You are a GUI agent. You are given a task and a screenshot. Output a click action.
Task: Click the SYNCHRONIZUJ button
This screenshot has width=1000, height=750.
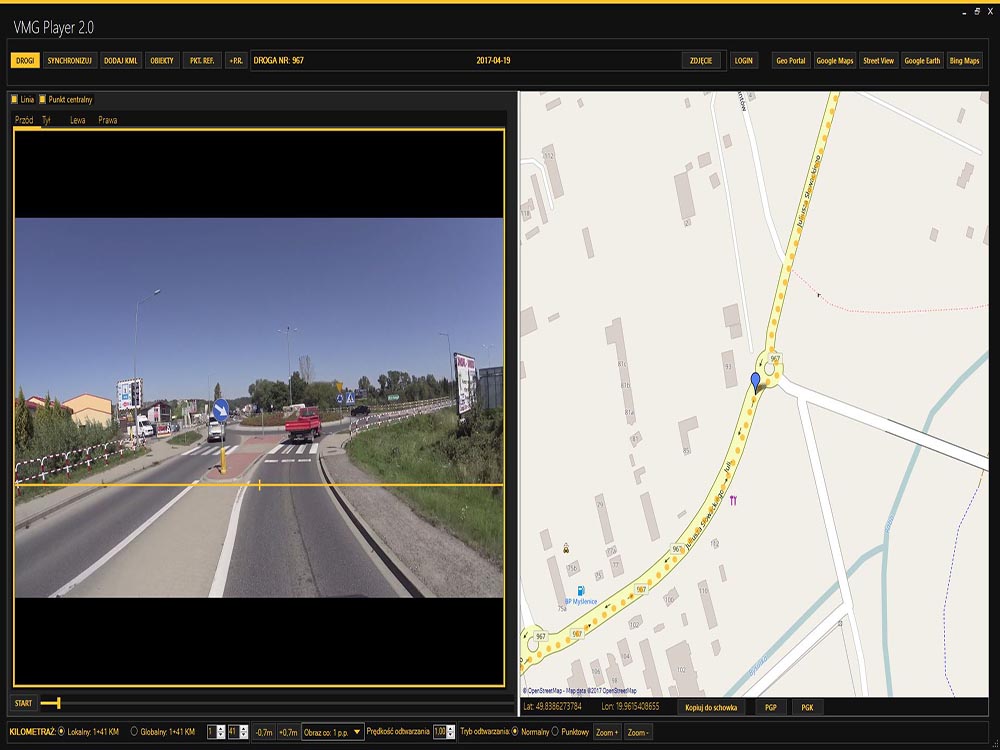pyautogui.click(x=70, y=61)
